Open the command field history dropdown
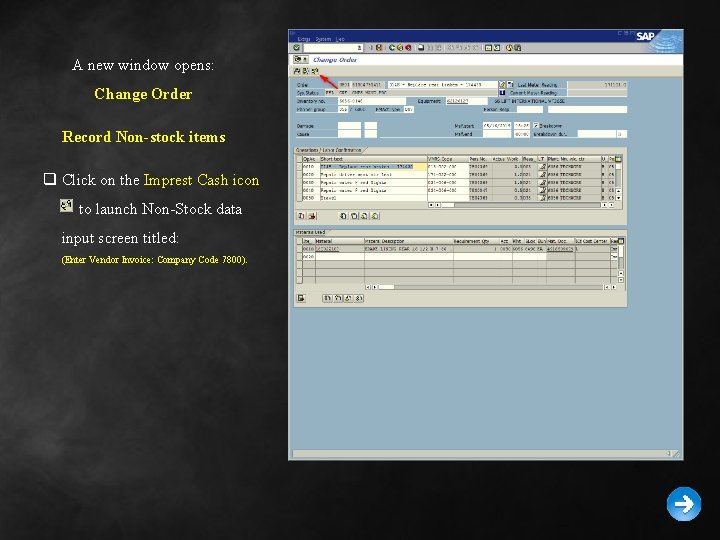720x540 pixels. 360,48
